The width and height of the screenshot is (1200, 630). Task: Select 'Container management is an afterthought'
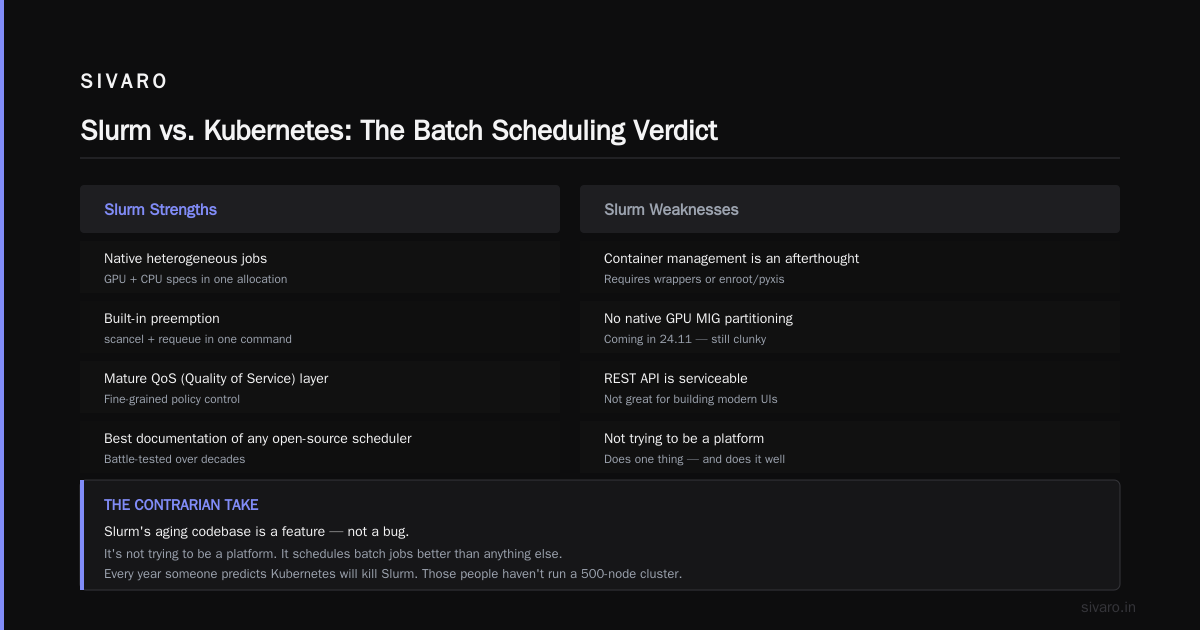[731, 258]
